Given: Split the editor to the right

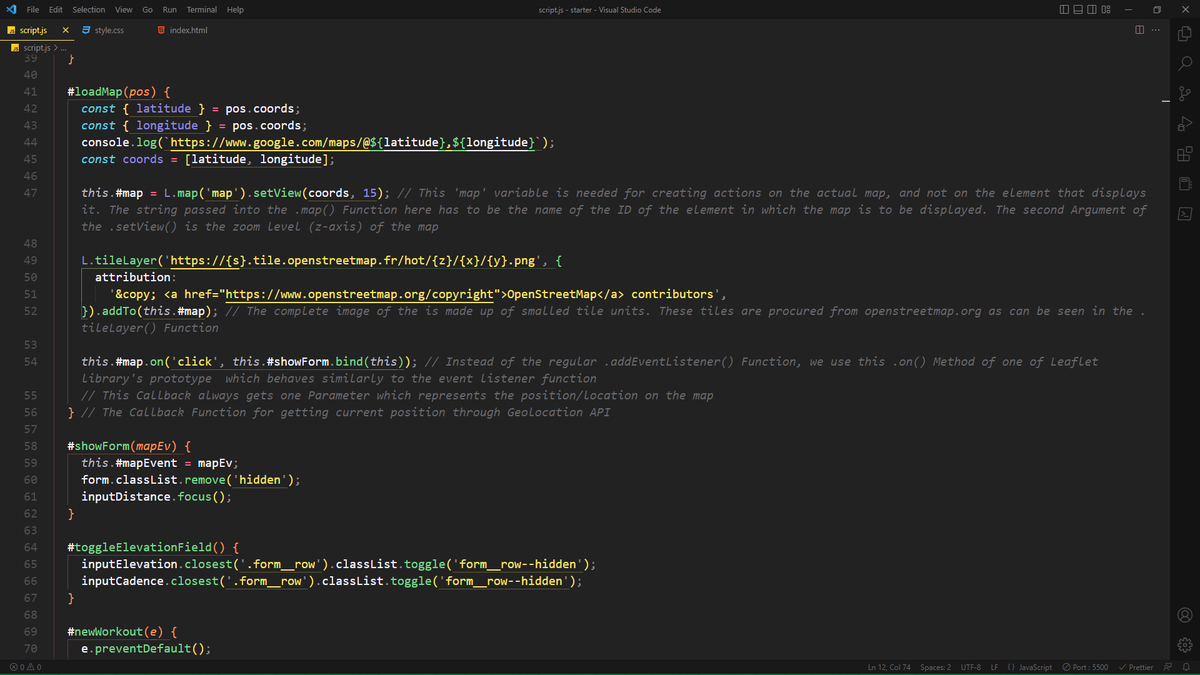Looking at the screenshot, I should tap(1140, 30).
